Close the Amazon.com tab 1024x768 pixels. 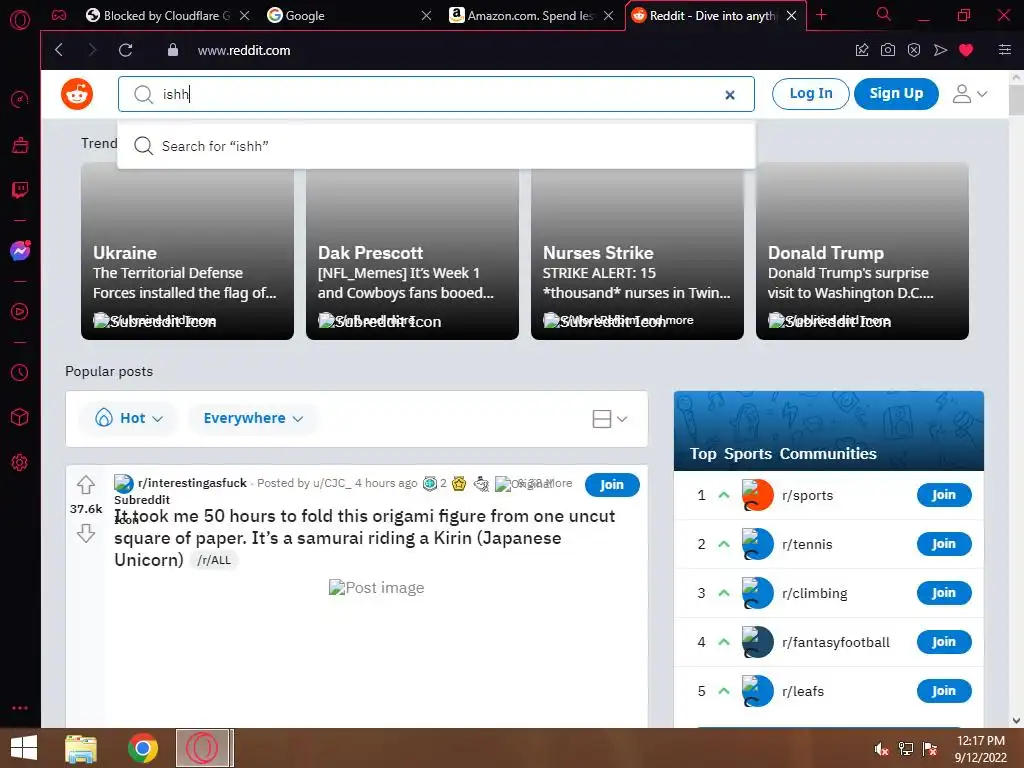click(x=609, y=16)
